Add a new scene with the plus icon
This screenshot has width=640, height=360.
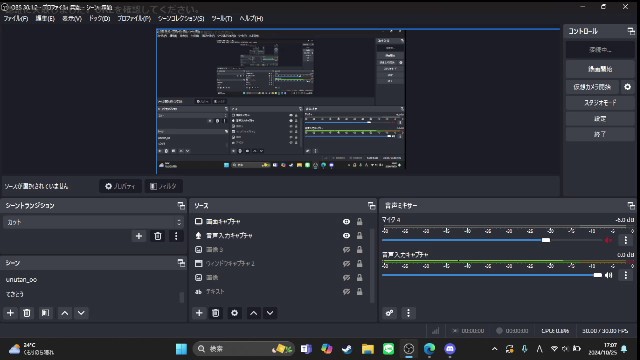(10, 313)
